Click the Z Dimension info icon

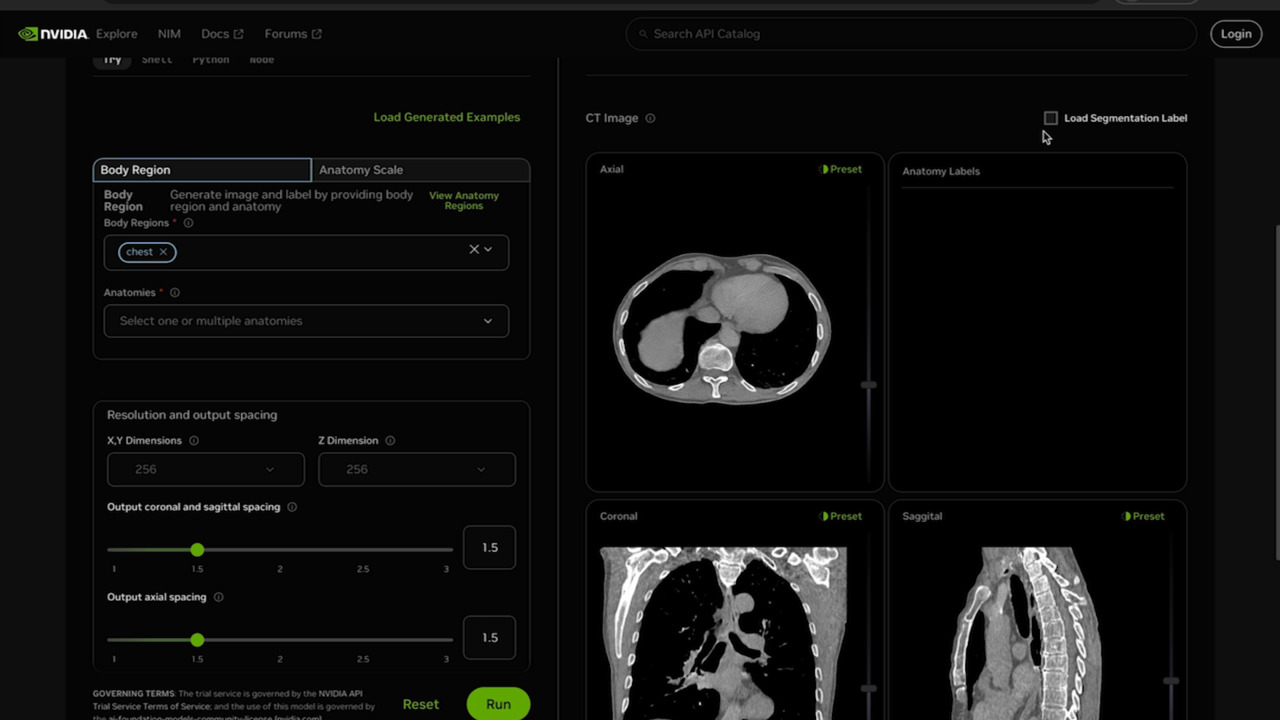click(x=390, y=440)
